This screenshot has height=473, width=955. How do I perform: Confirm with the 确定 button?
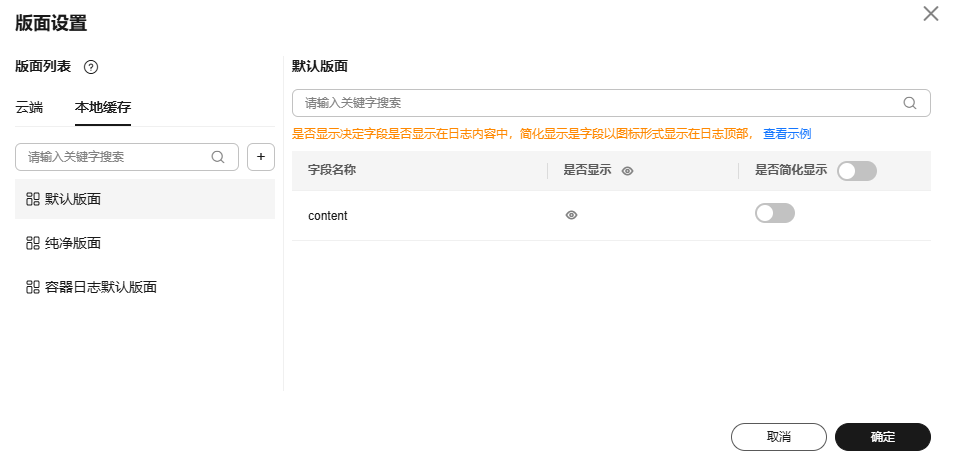pyautogui.click(x=883, y=437)
